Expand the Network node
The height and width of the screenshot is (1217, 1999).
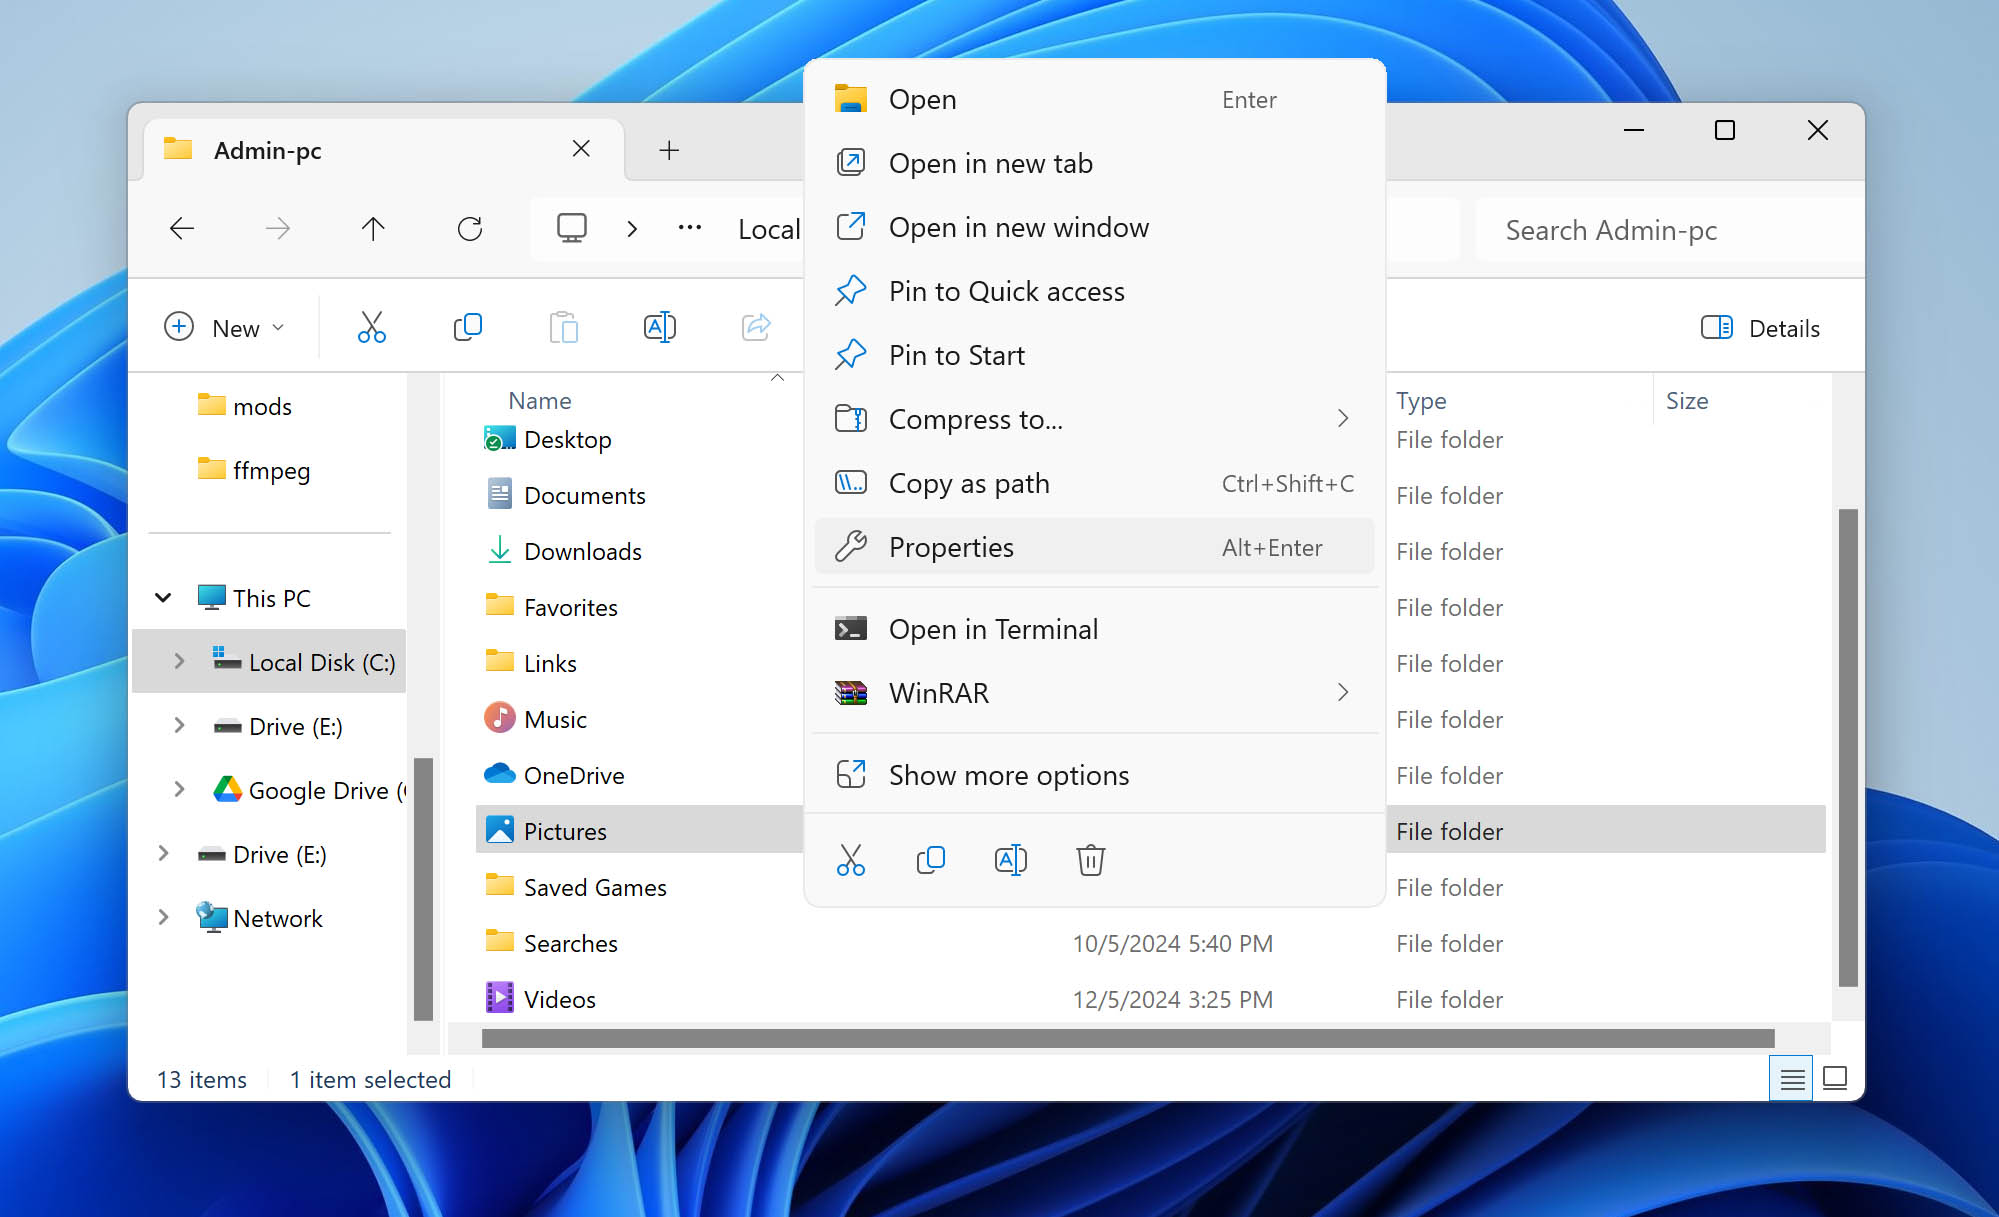[x=163, y=918]
